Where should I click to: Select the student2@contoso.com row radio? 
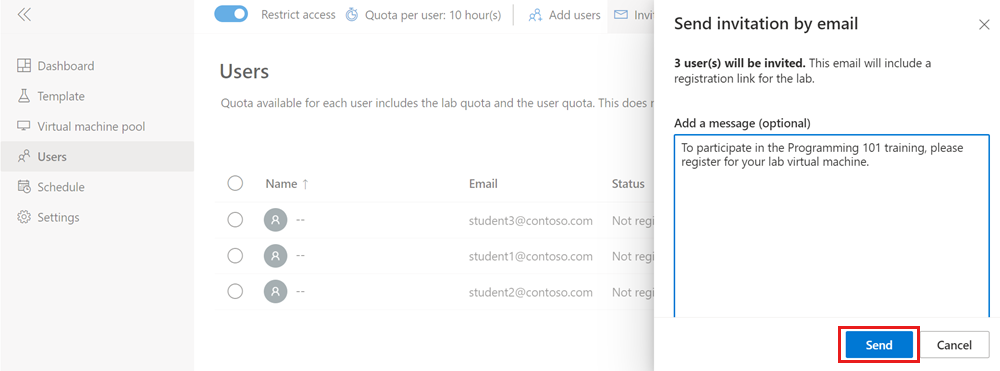pos(235,291)
